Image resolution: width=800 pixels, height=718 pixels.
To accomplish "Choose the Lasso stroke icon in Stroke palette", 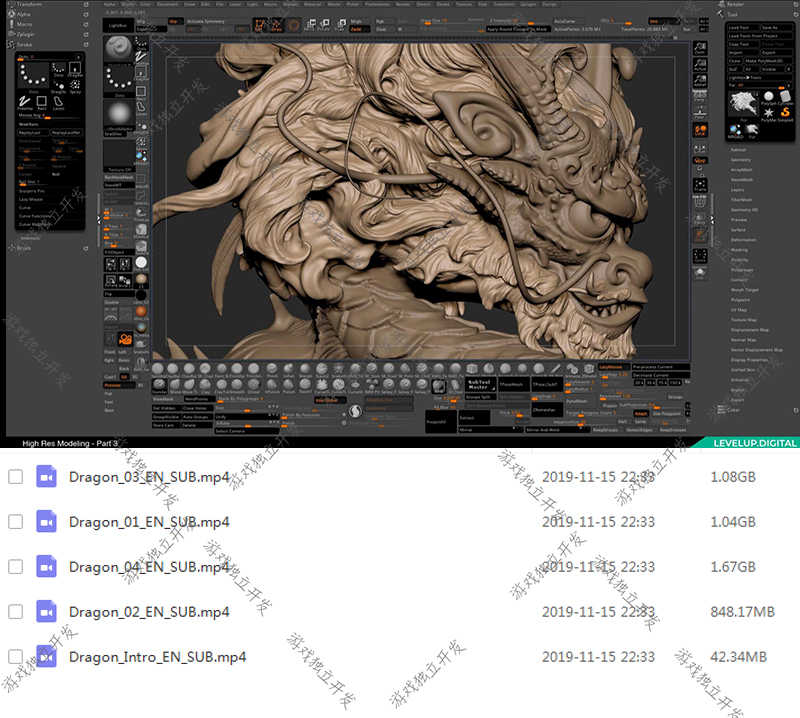I will pos(58,102).
